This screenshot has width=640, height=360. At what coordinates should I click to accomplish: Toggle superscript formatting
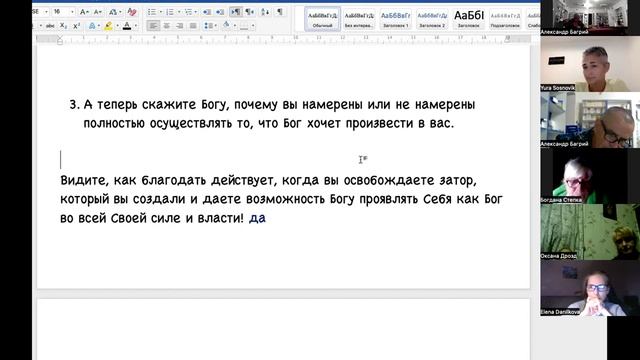[76, 26]
